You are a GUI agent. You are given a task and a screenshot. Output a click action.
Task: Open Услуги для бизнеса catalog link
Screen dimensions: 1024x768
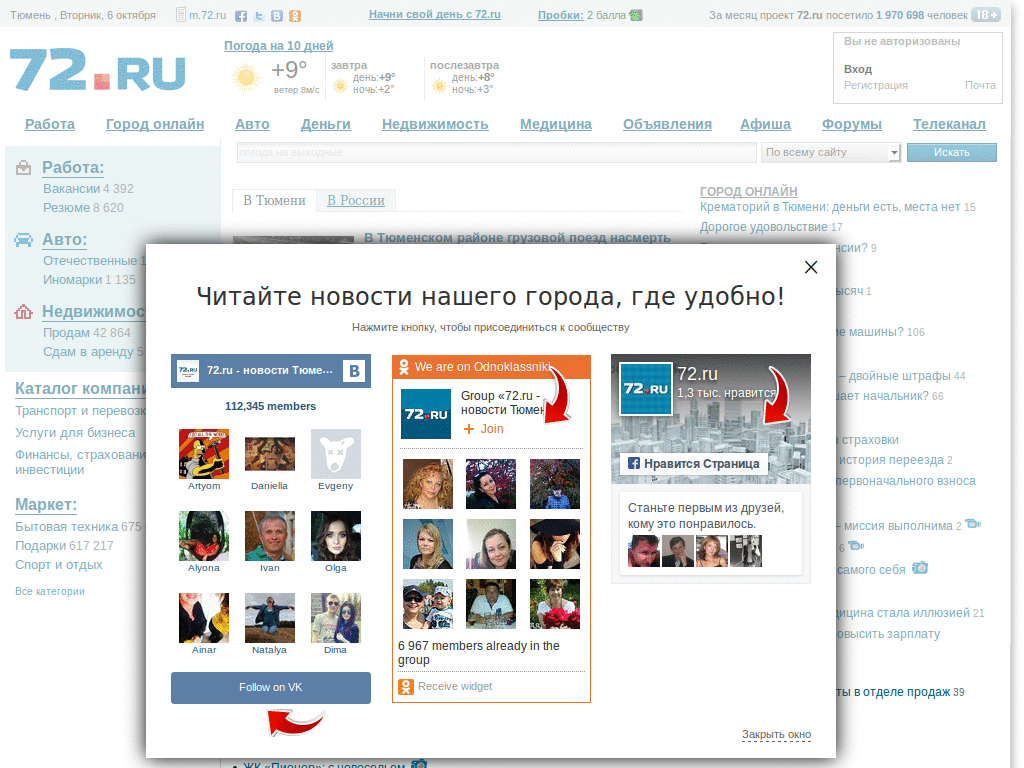[75, 433]
